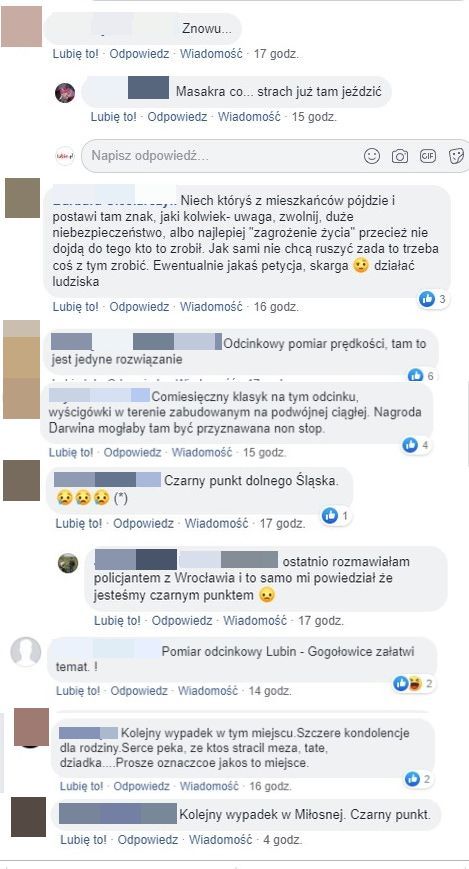Like the 'Comiesięczny klasyk' comment
The height and width of the screenshot is (869, 469).
coord(71,452)
